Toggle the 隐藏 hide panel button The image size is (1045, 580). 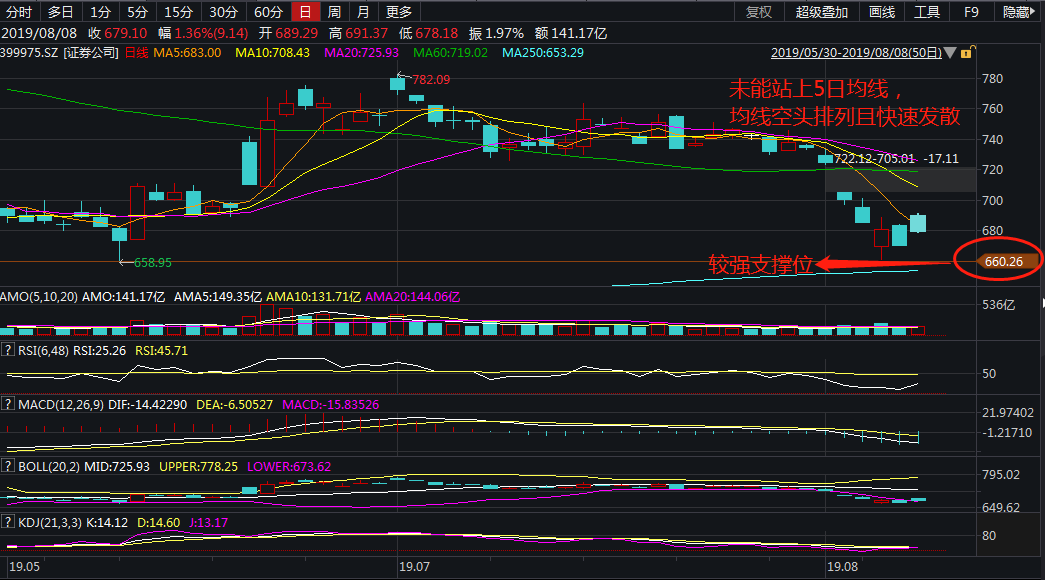[1018, 12]
